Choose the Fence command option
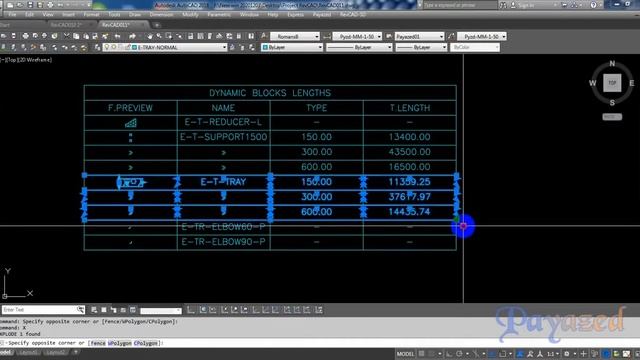 98,343
